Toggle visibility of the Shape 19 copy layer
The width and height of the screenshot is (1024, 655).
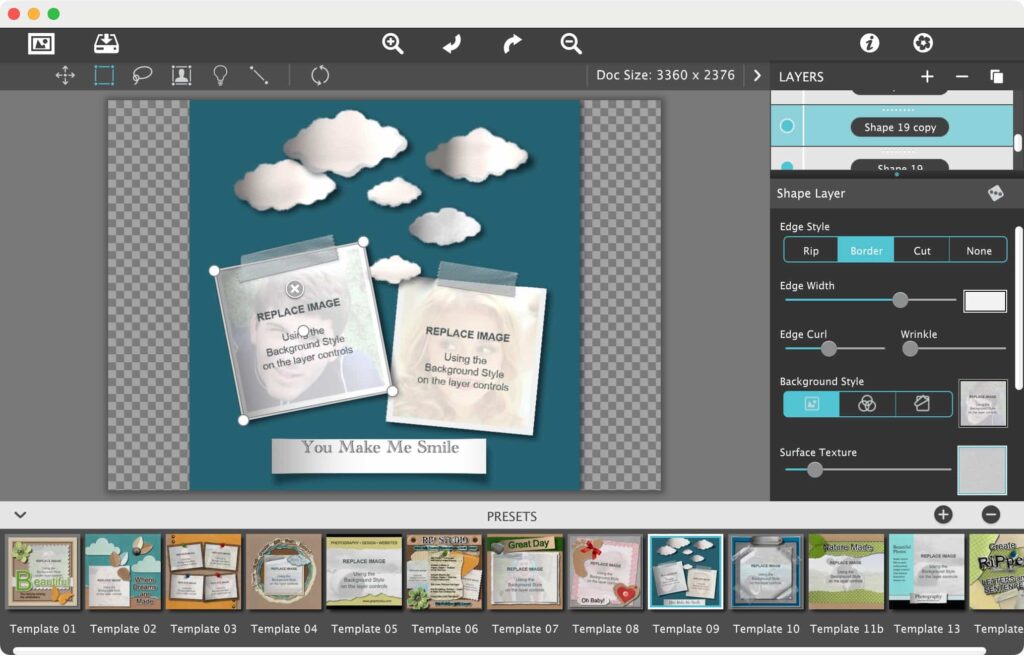pos(787,126)
